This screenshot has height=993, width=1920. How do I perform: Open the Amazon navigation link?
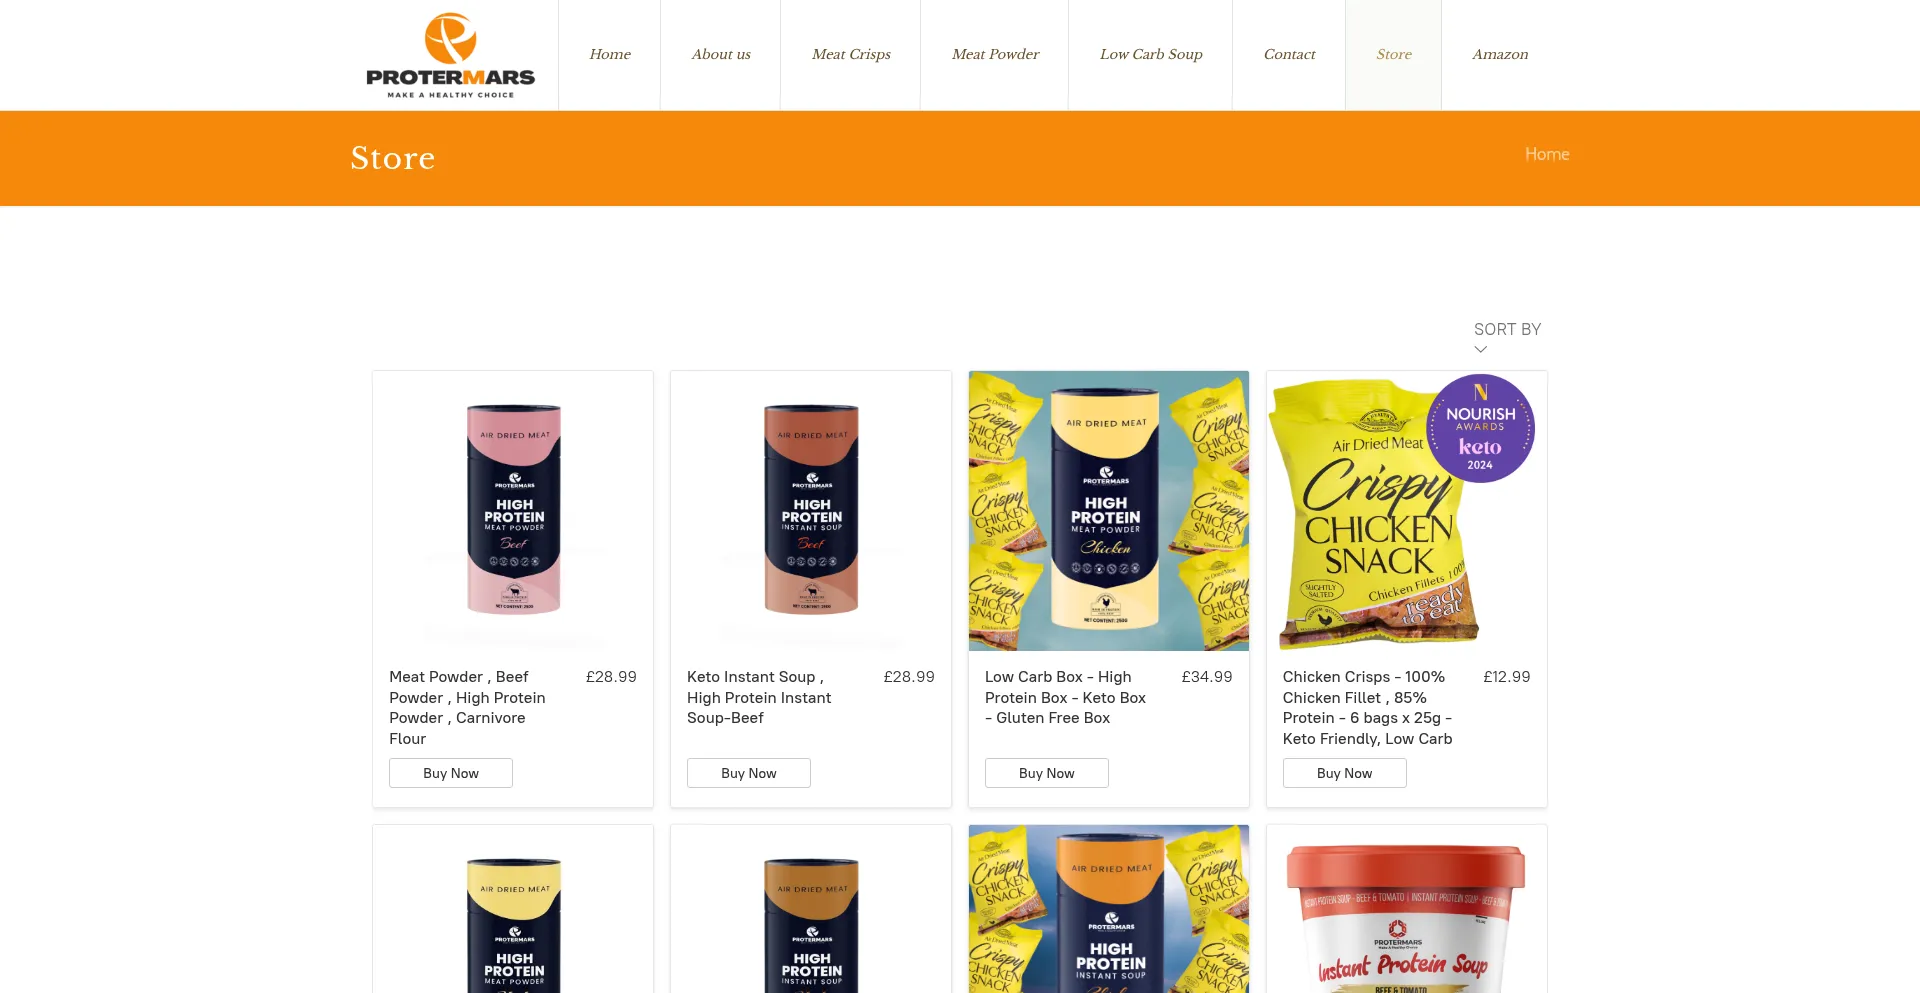coord(1500,54)
